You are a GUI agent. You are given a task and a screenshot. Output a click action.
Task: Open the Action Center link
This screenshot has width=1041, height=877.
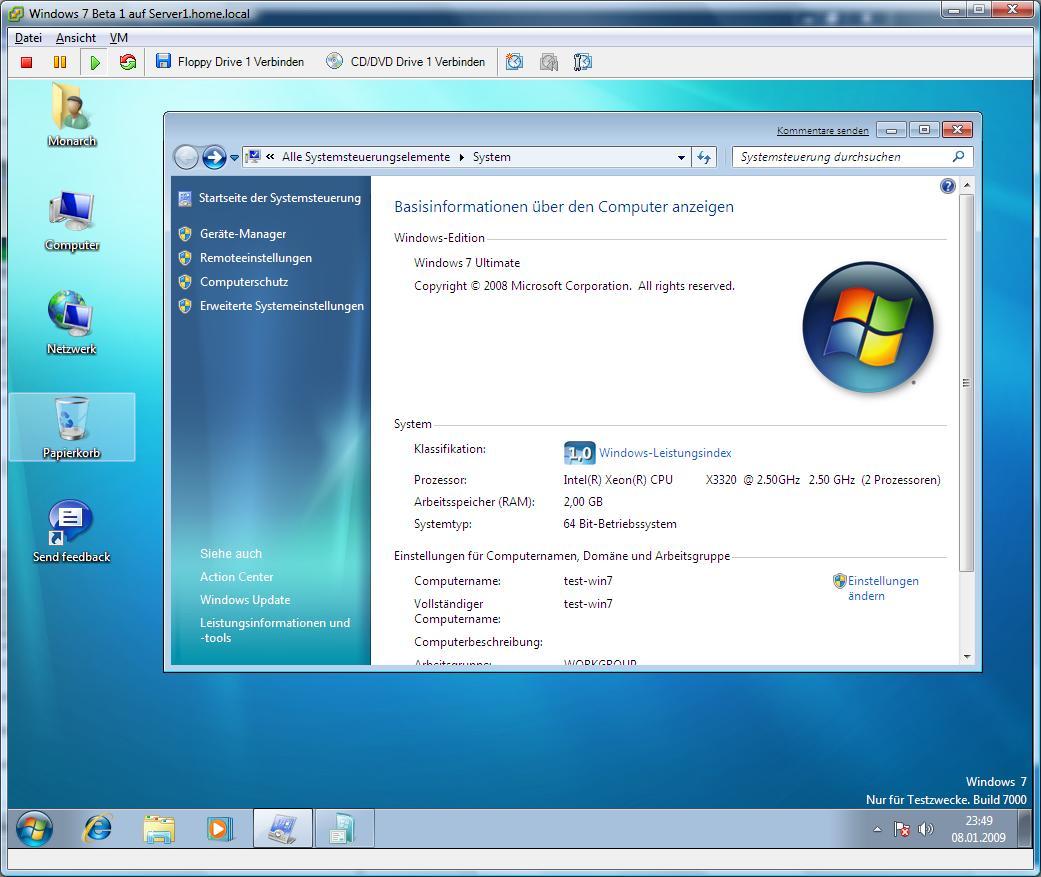click(236, 577)
